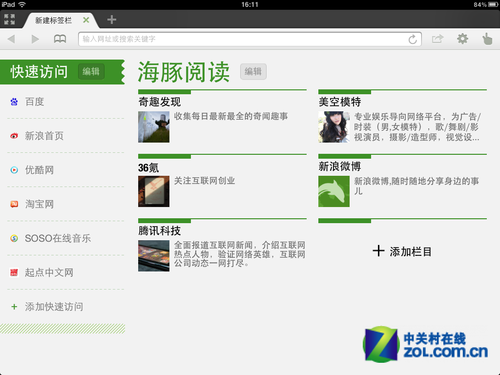Go back with the left arrow icon
500x375 pixels.
11,39
